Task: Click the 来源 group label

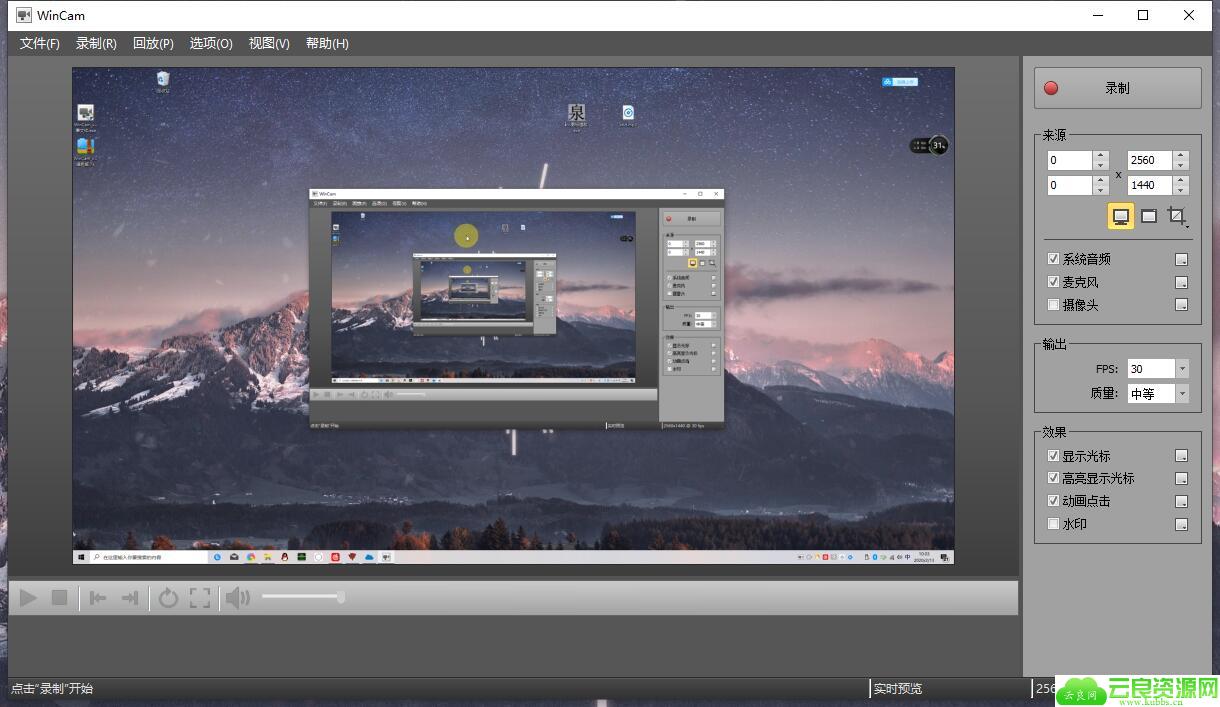Action: [x=1054, y=135]
